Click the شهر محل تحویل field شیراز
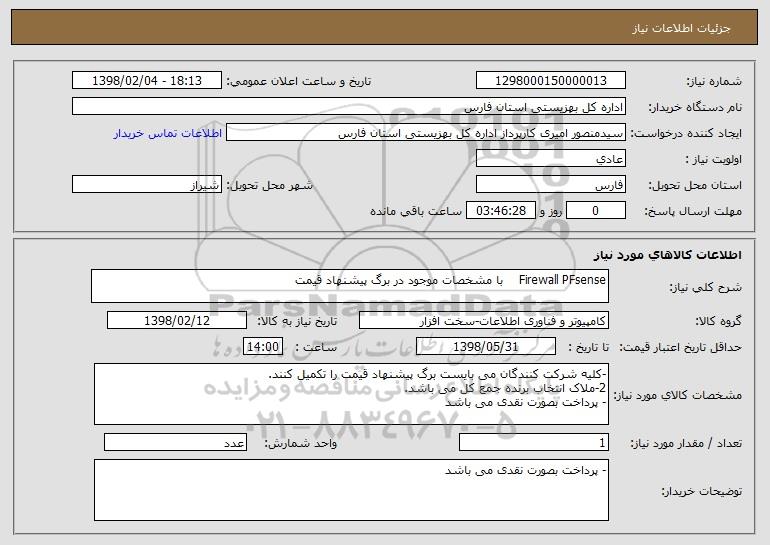The width and height of the screenshot is (770, 545). 147,185
